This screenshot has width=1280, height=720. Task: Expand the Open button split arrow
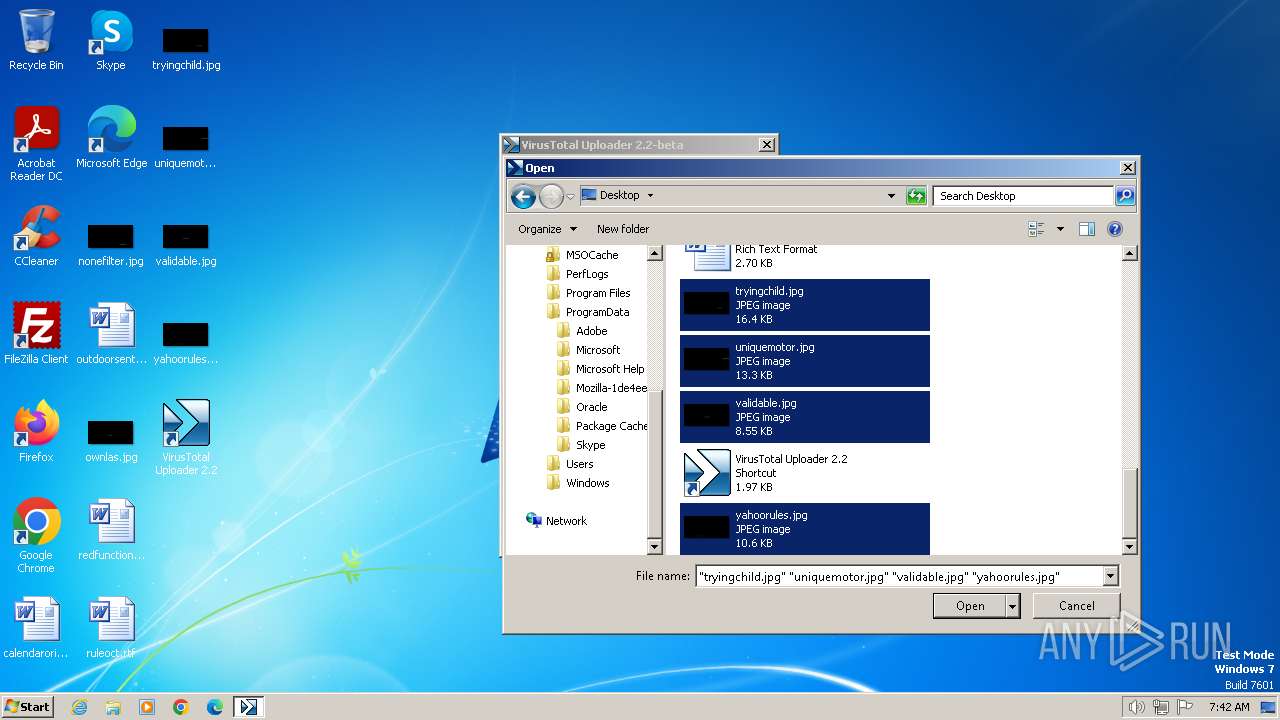click(1012, 606)
